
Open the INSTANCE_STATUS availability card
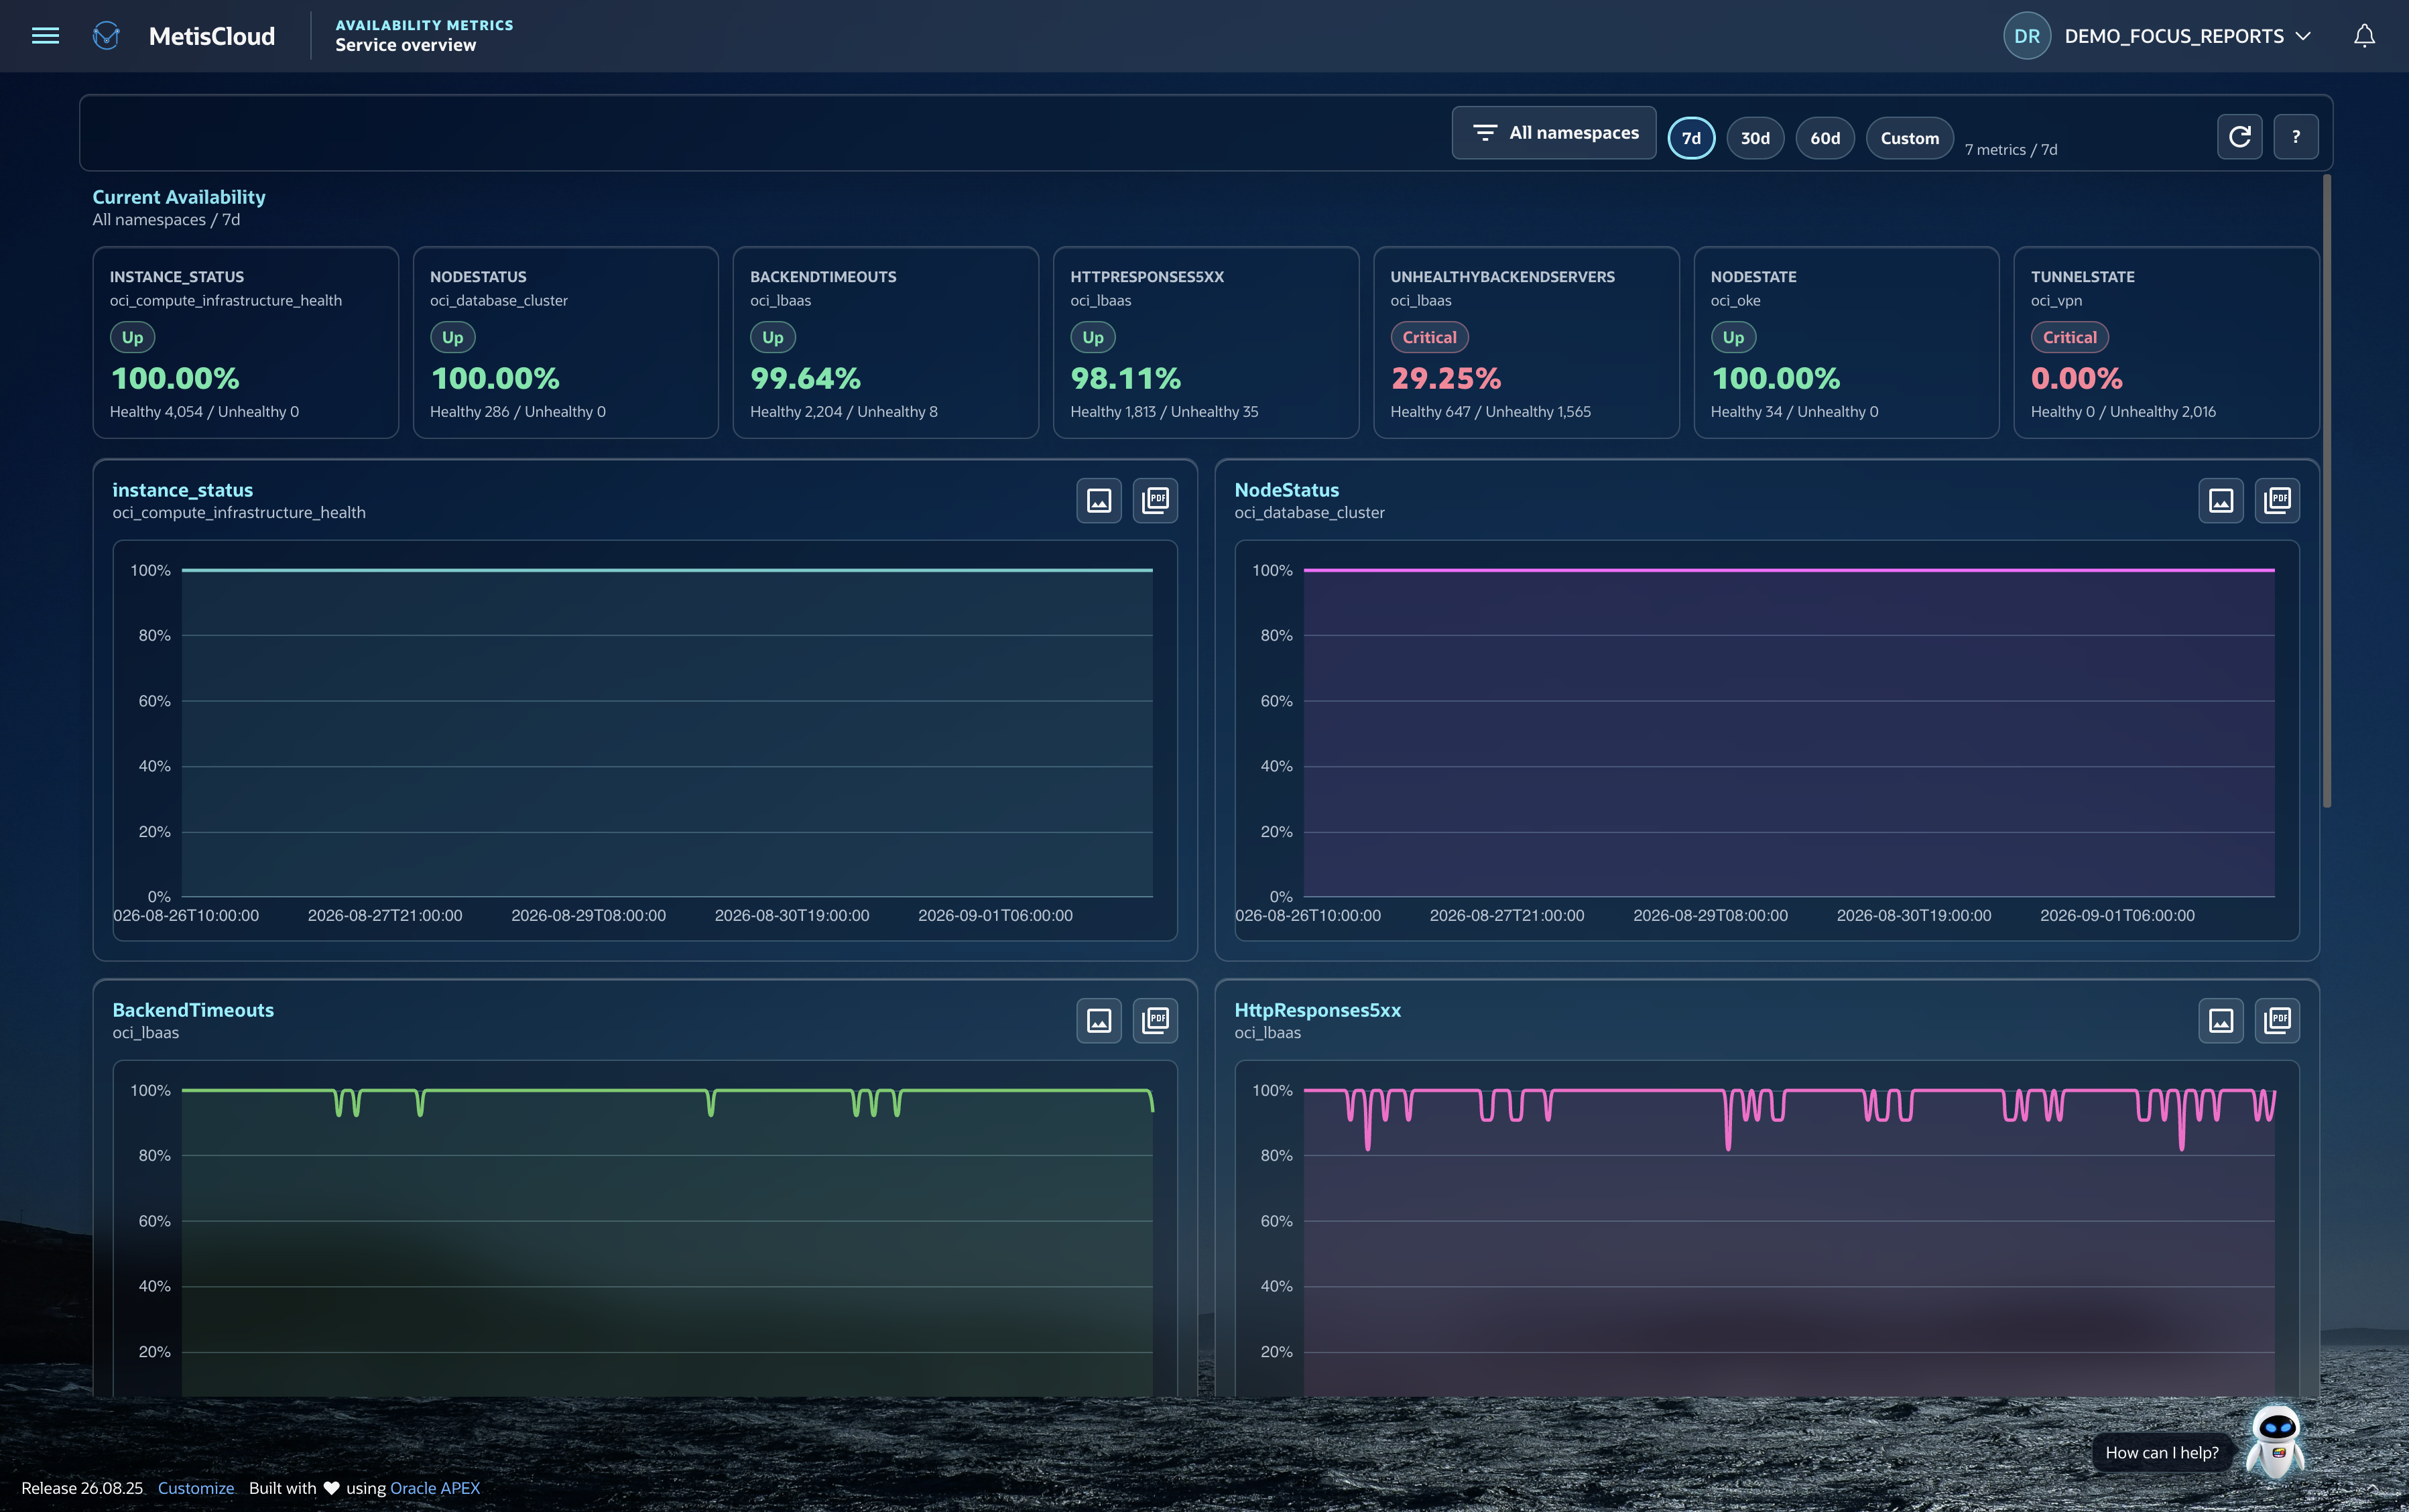pyautogui.click(x=245, y=342)
